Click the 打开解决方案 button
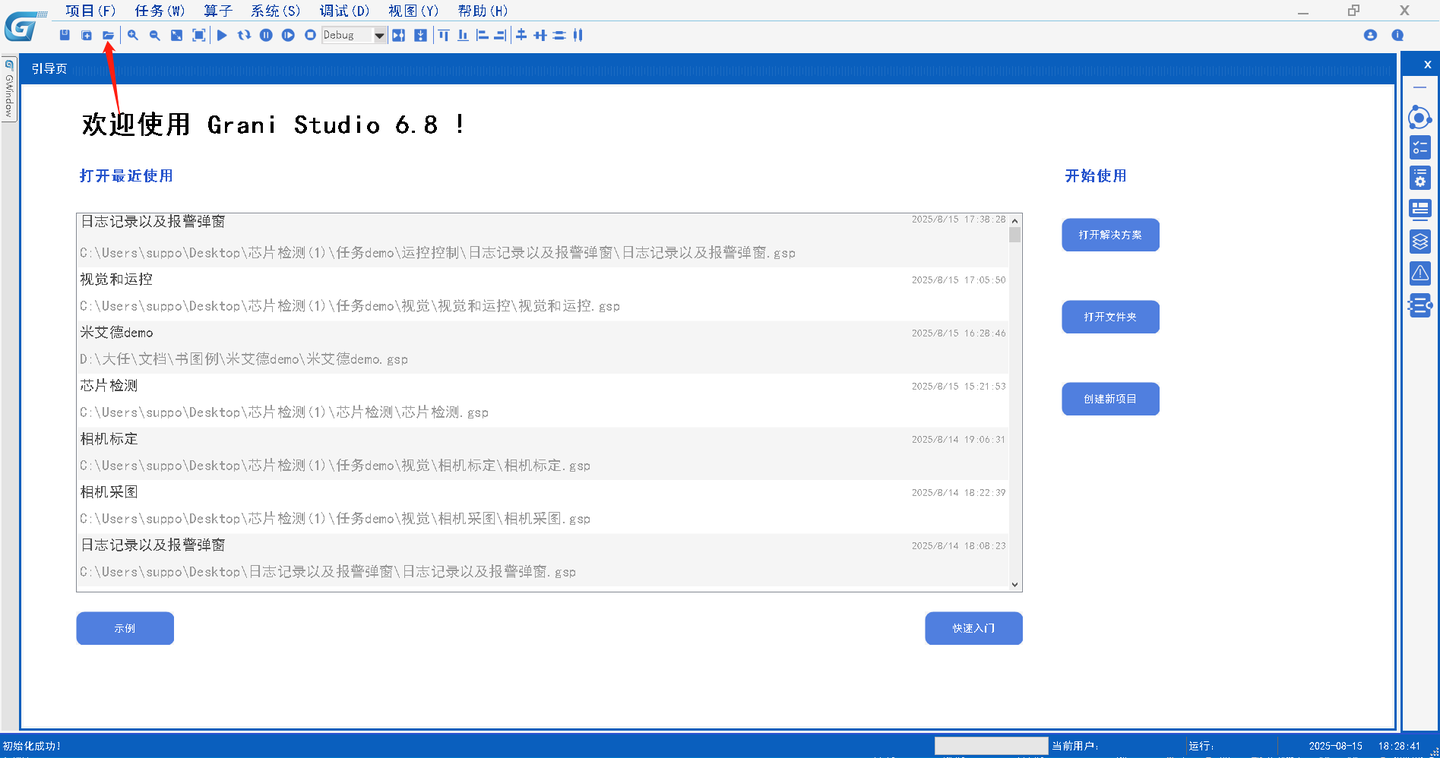The height and width of the screenshot is (758, 1440). (x=1110, y=235)
